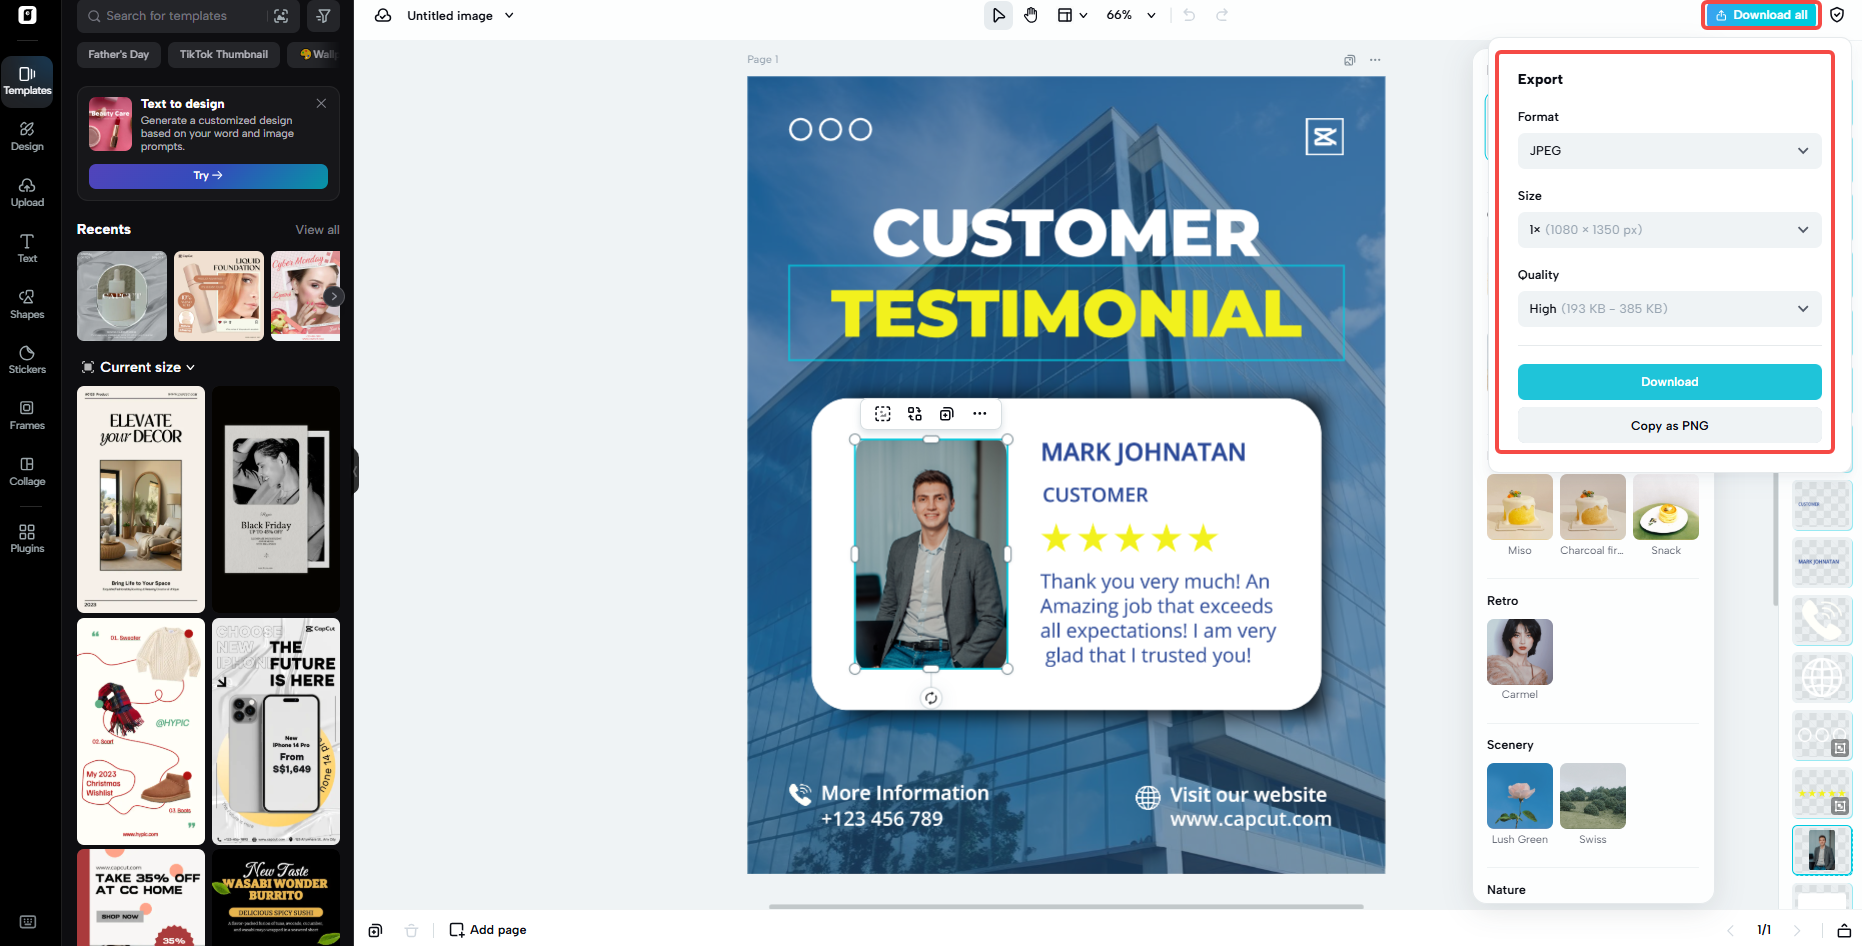This screenshot has height=946, width=1862.
Task: Click the replace icon in floating toolbar
Action: click(915, 414)
